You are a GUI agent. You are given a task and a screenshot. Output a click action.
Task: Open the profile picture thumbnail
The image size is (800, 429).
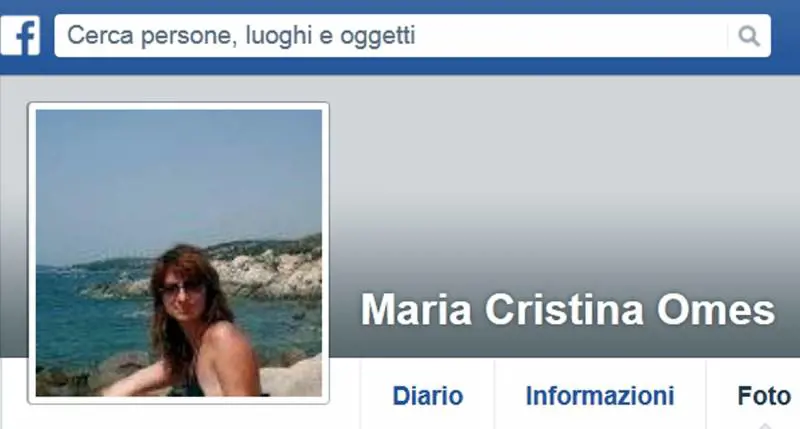pyautogui.click(x=179, y=253)
